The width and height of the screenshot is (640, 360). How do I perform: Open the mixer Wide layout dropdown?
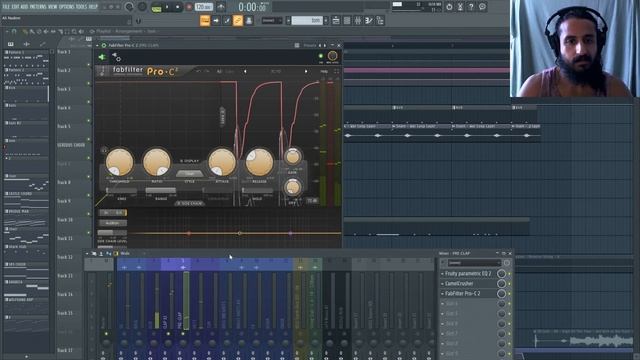point(125,253)
